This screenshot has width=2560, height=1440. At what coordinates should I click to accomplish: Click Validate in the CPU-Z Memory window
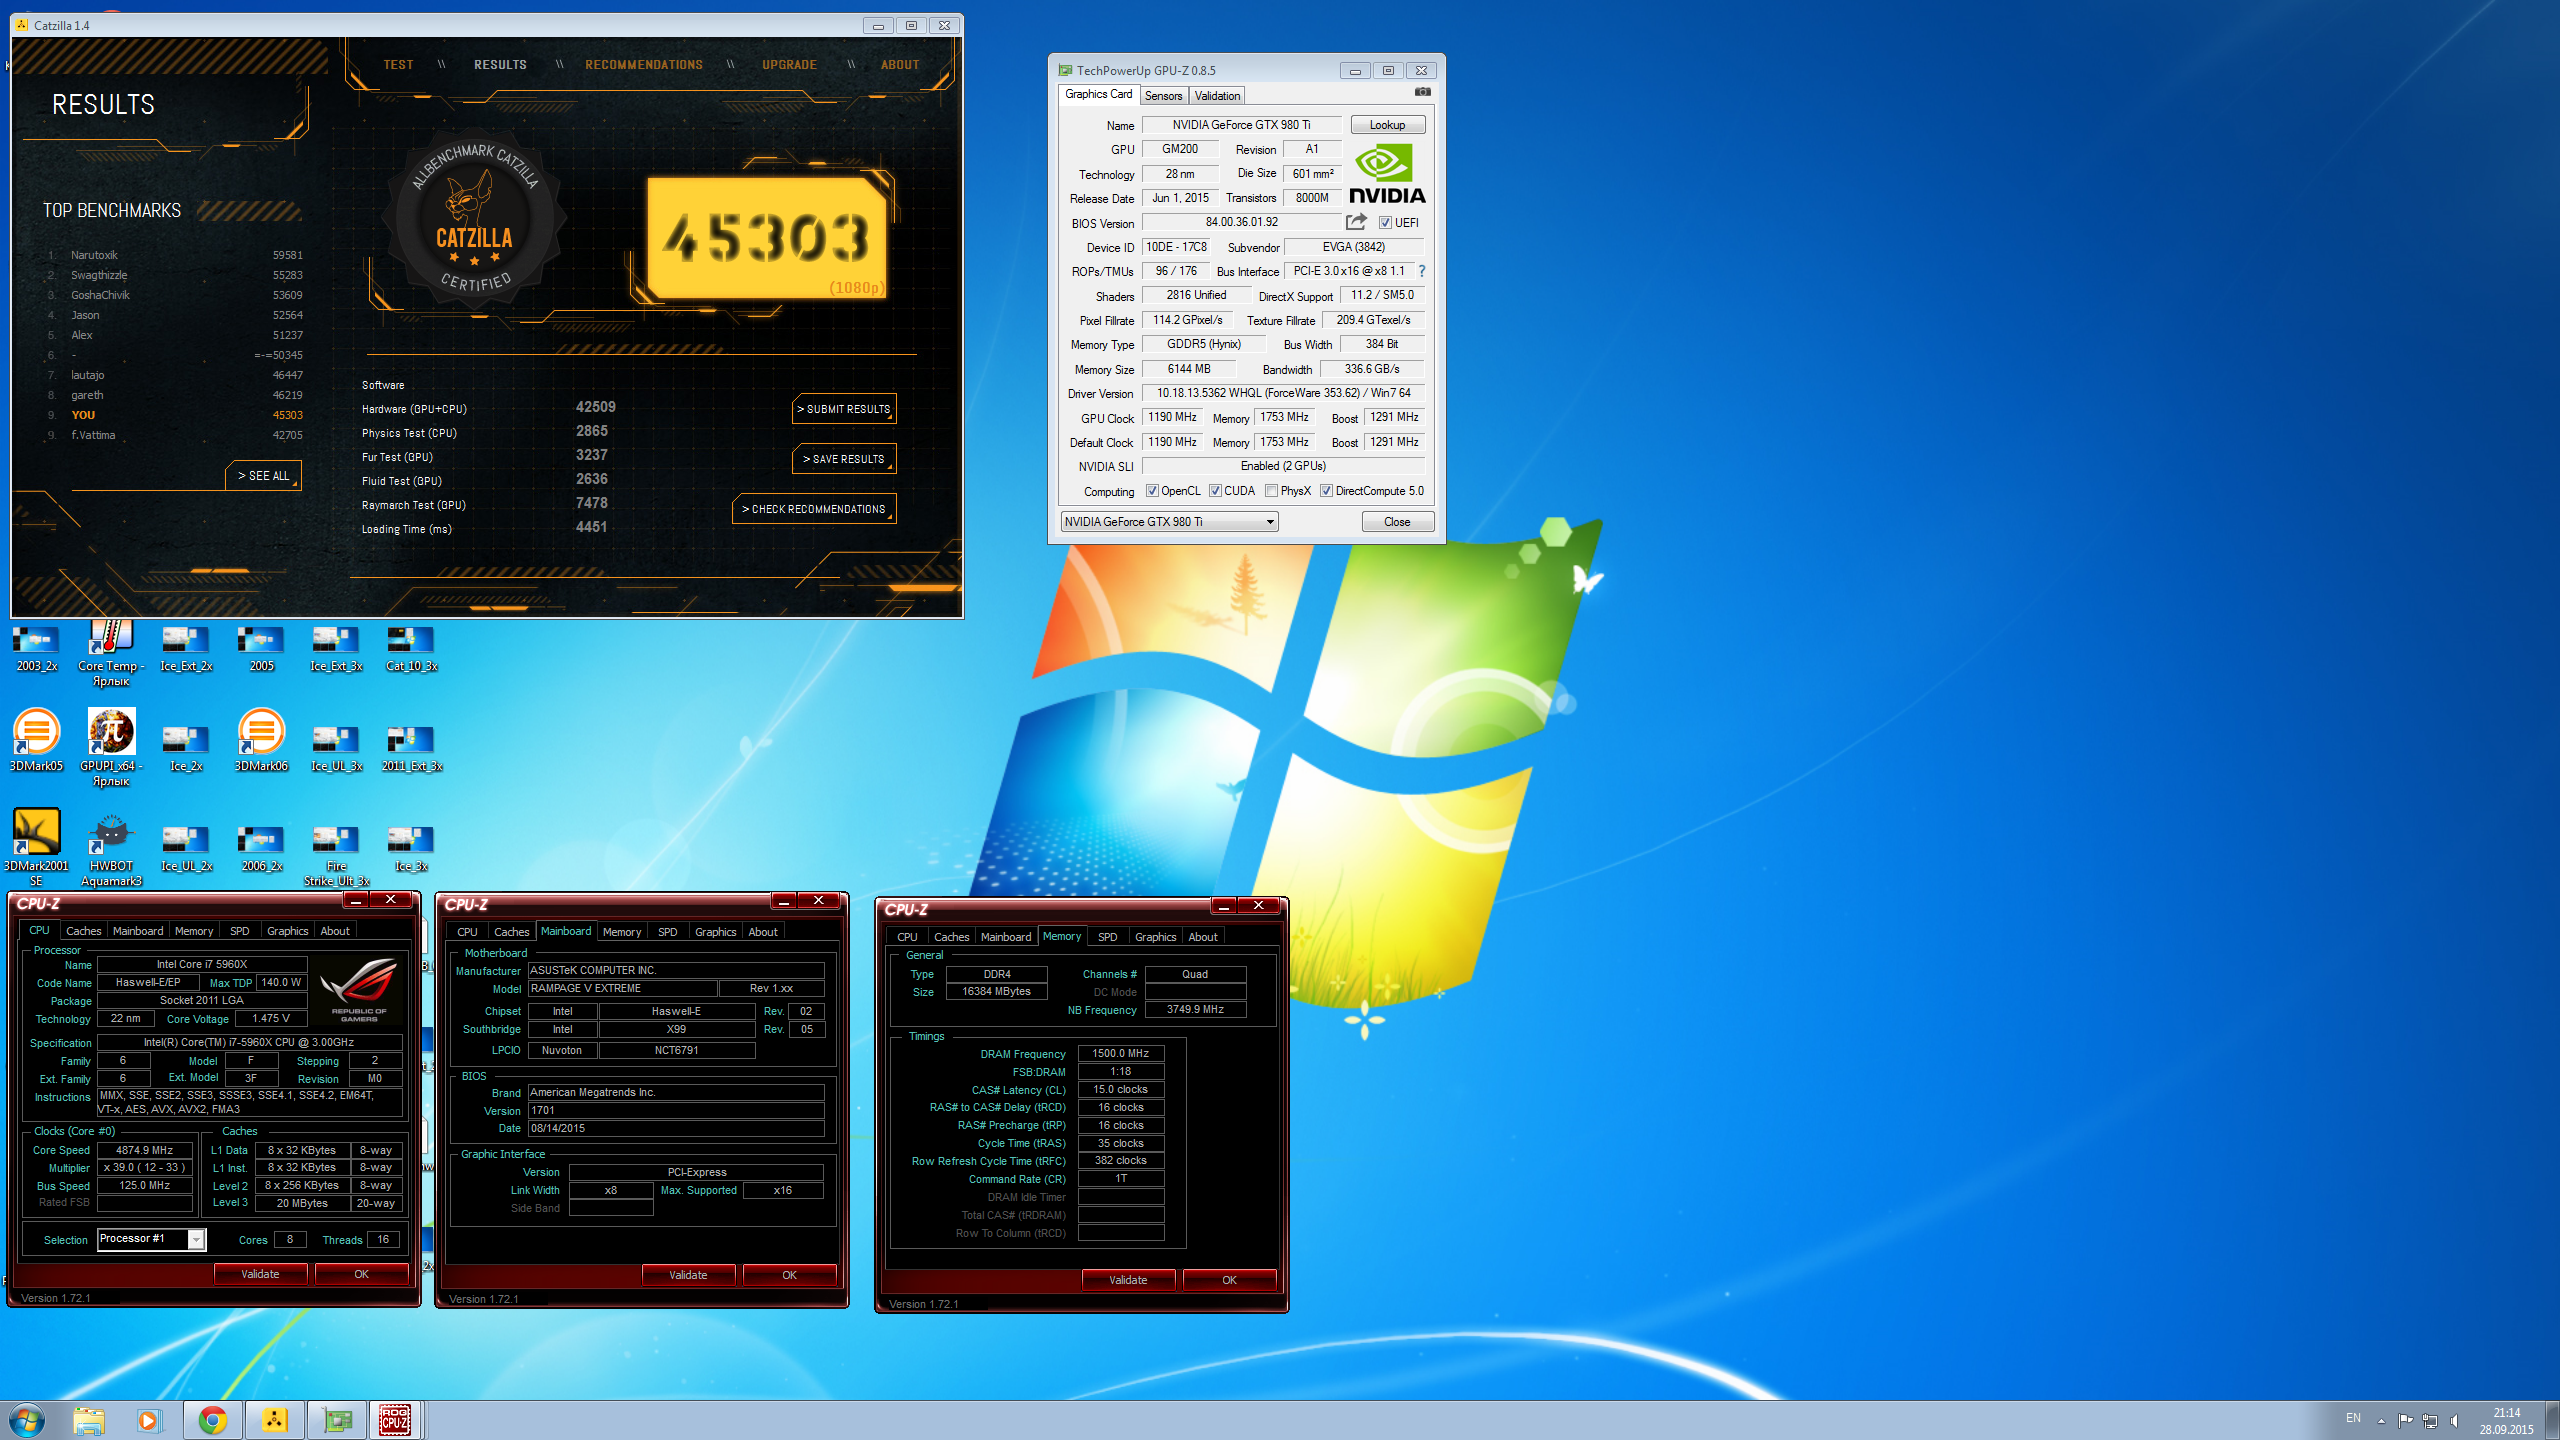pos(1128,1280)
